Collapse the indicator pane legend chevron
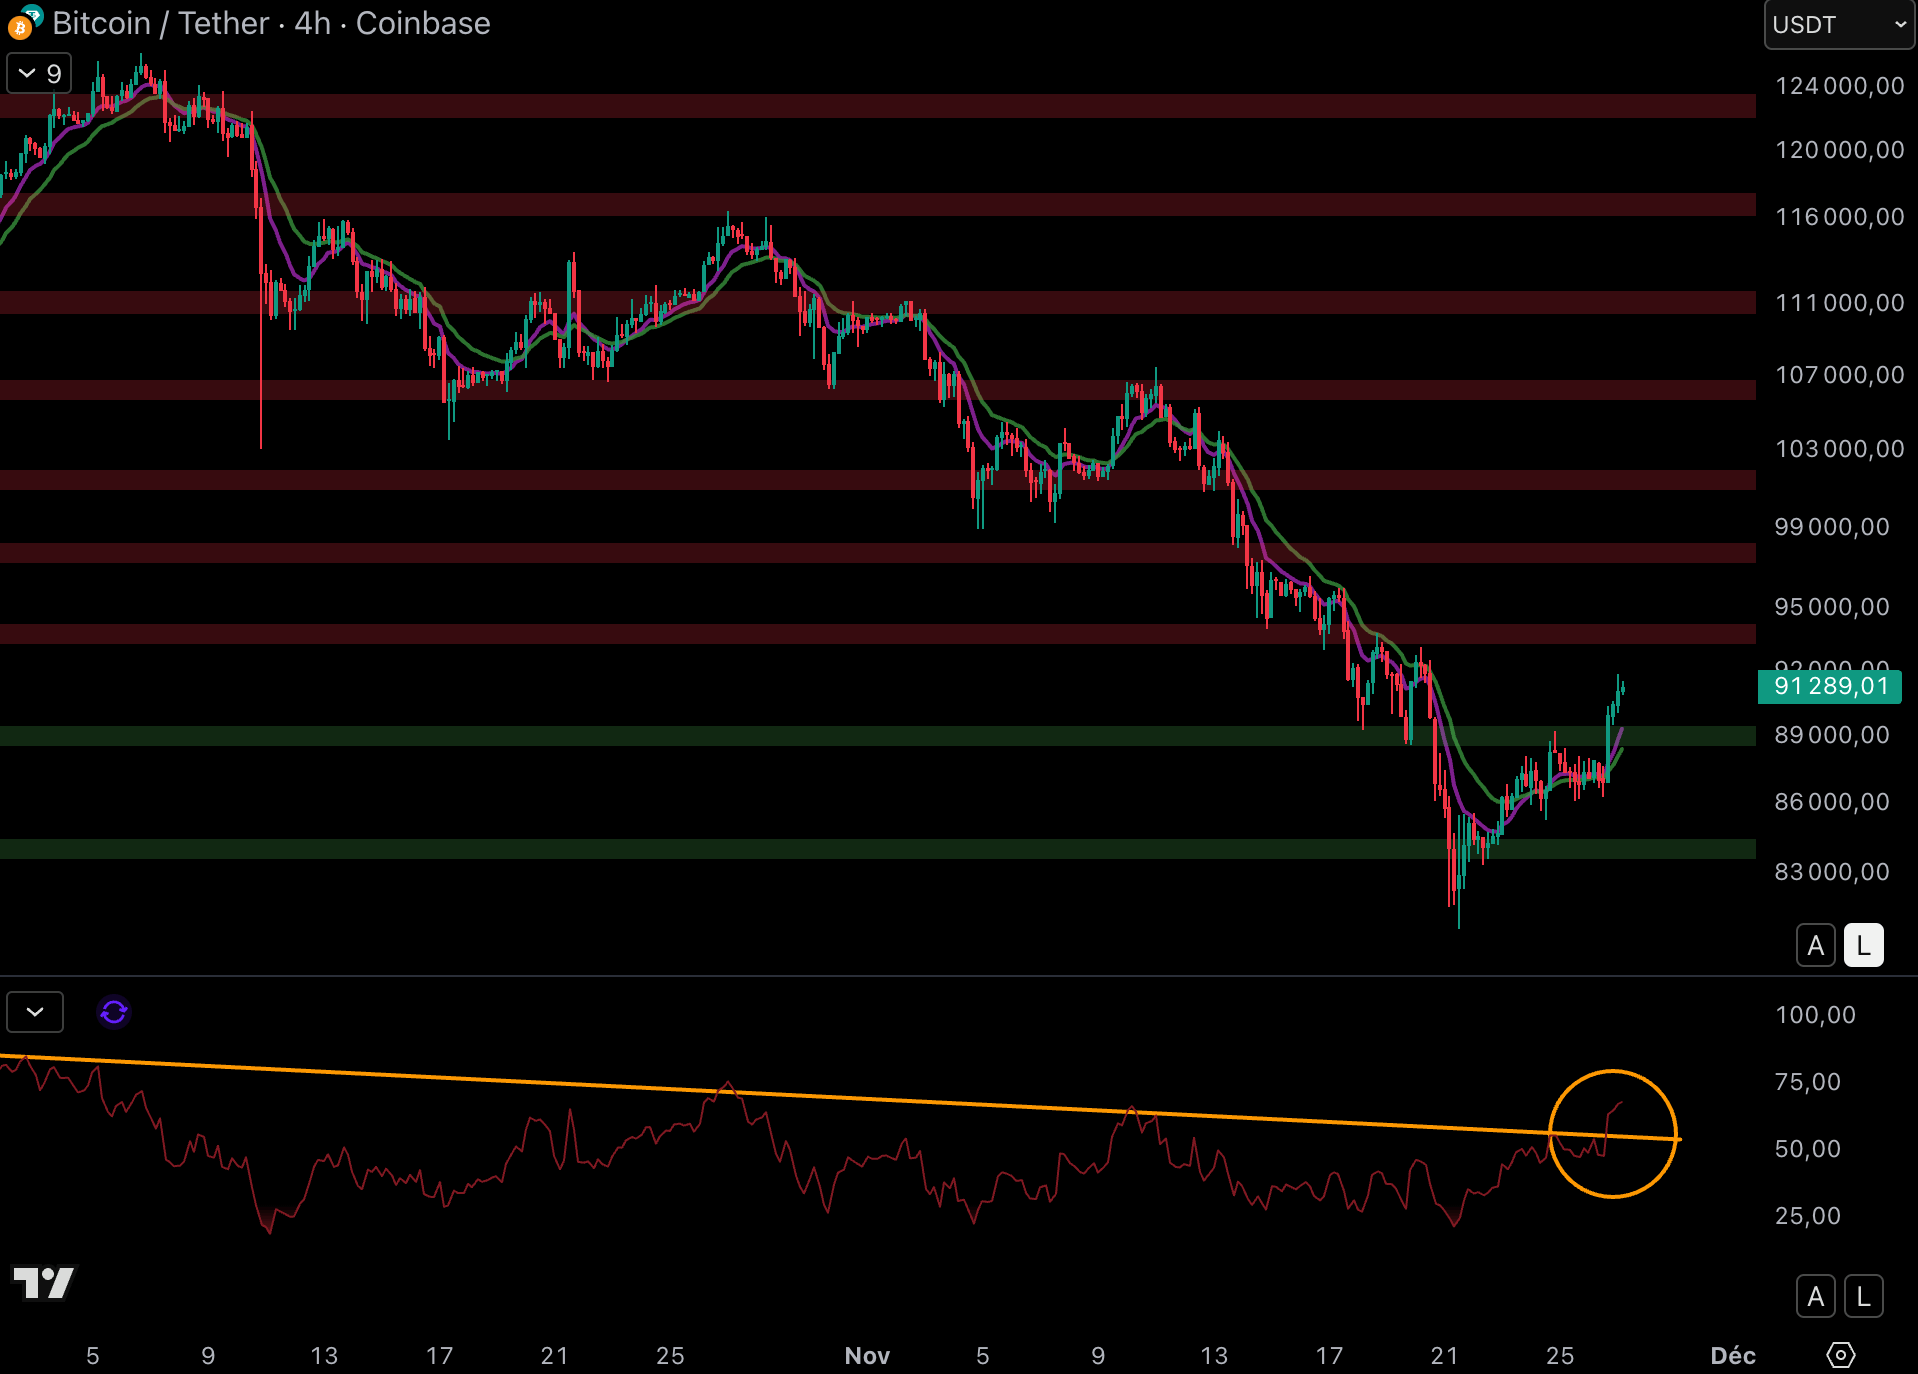This screenshot has height=1374, width=1918. click(x=35, y=1012)
